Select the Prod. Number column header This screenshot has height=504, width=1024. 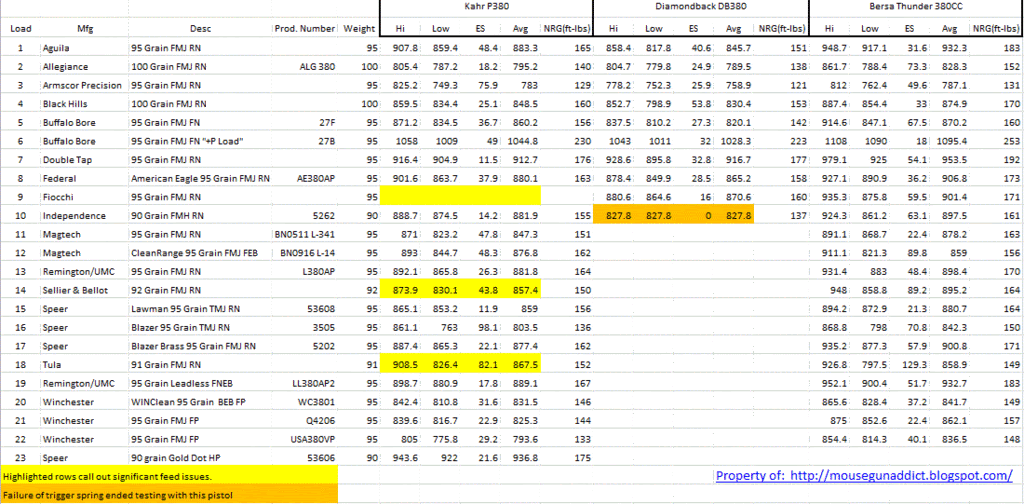pyautogui.click(x=304, y=29)
